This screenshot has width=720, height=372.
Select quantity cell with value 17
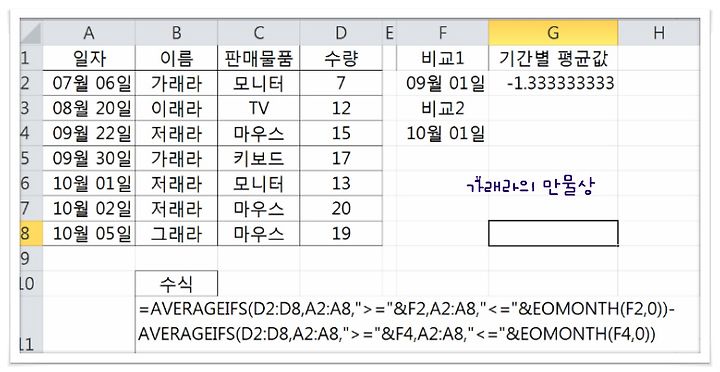(x=341, y=158)
